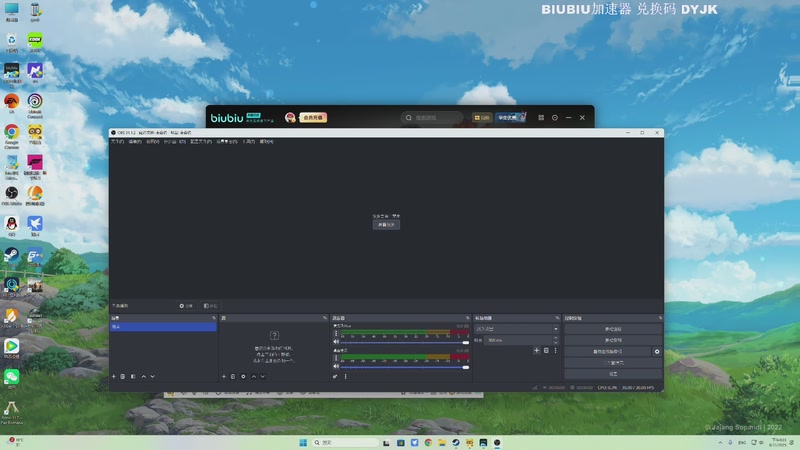This screenshot has height=450, width=800.
Task: Open the WeChat desktop shortcut
Action: [x=11, y=379]
